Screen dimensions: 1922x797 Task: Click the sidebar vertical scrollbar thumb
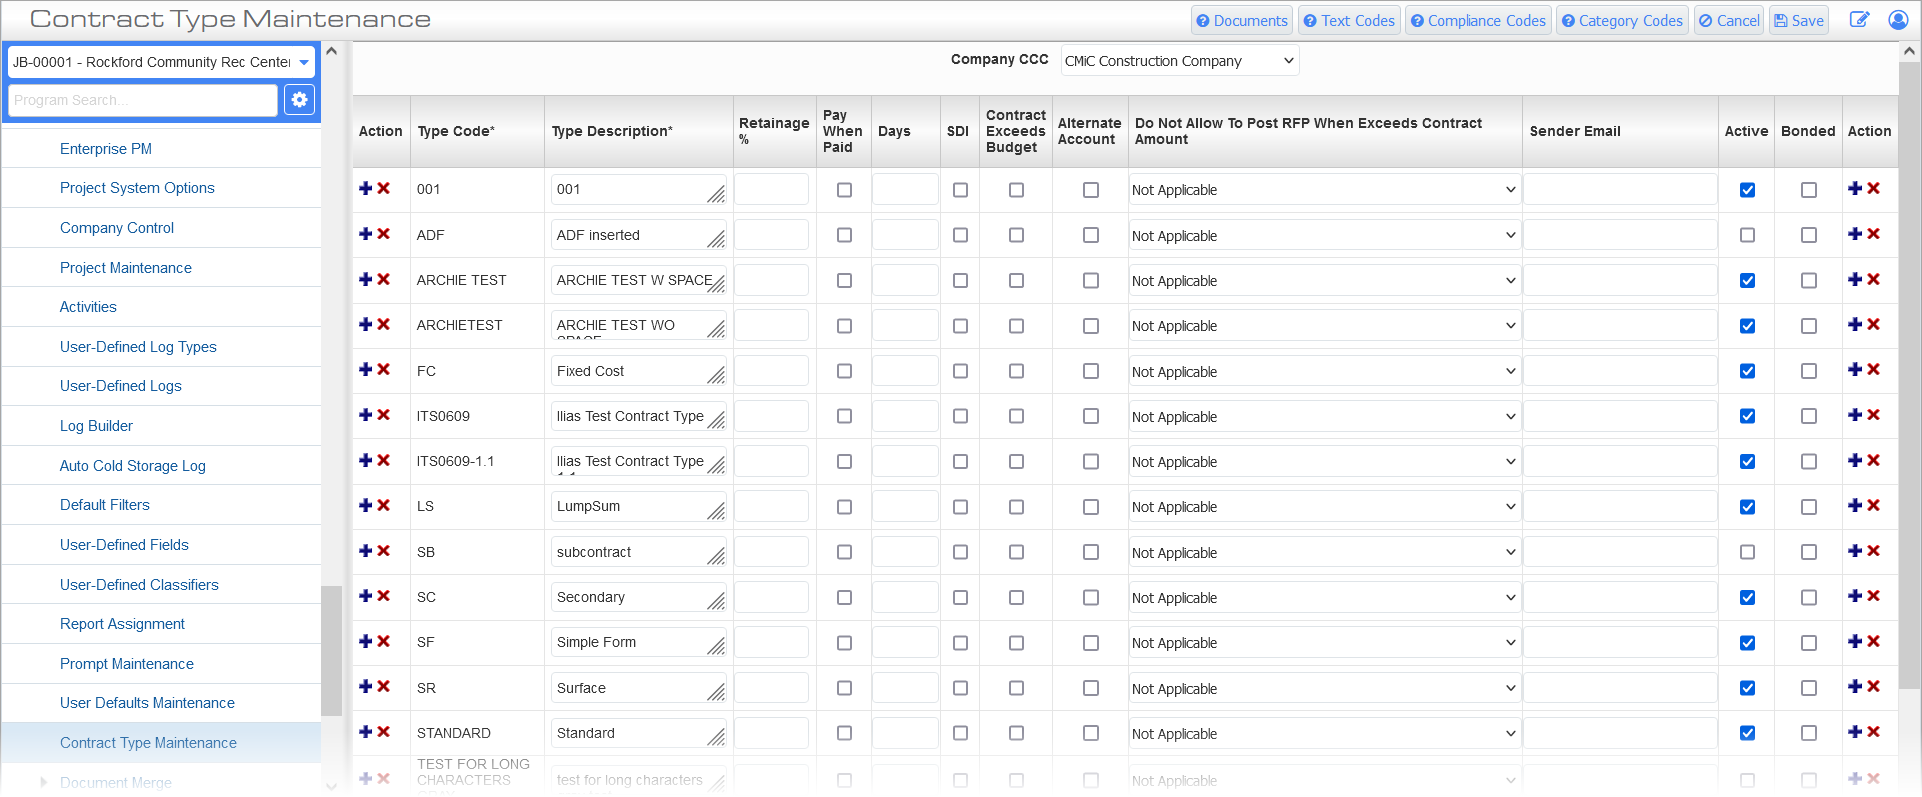tap(331, 650)
